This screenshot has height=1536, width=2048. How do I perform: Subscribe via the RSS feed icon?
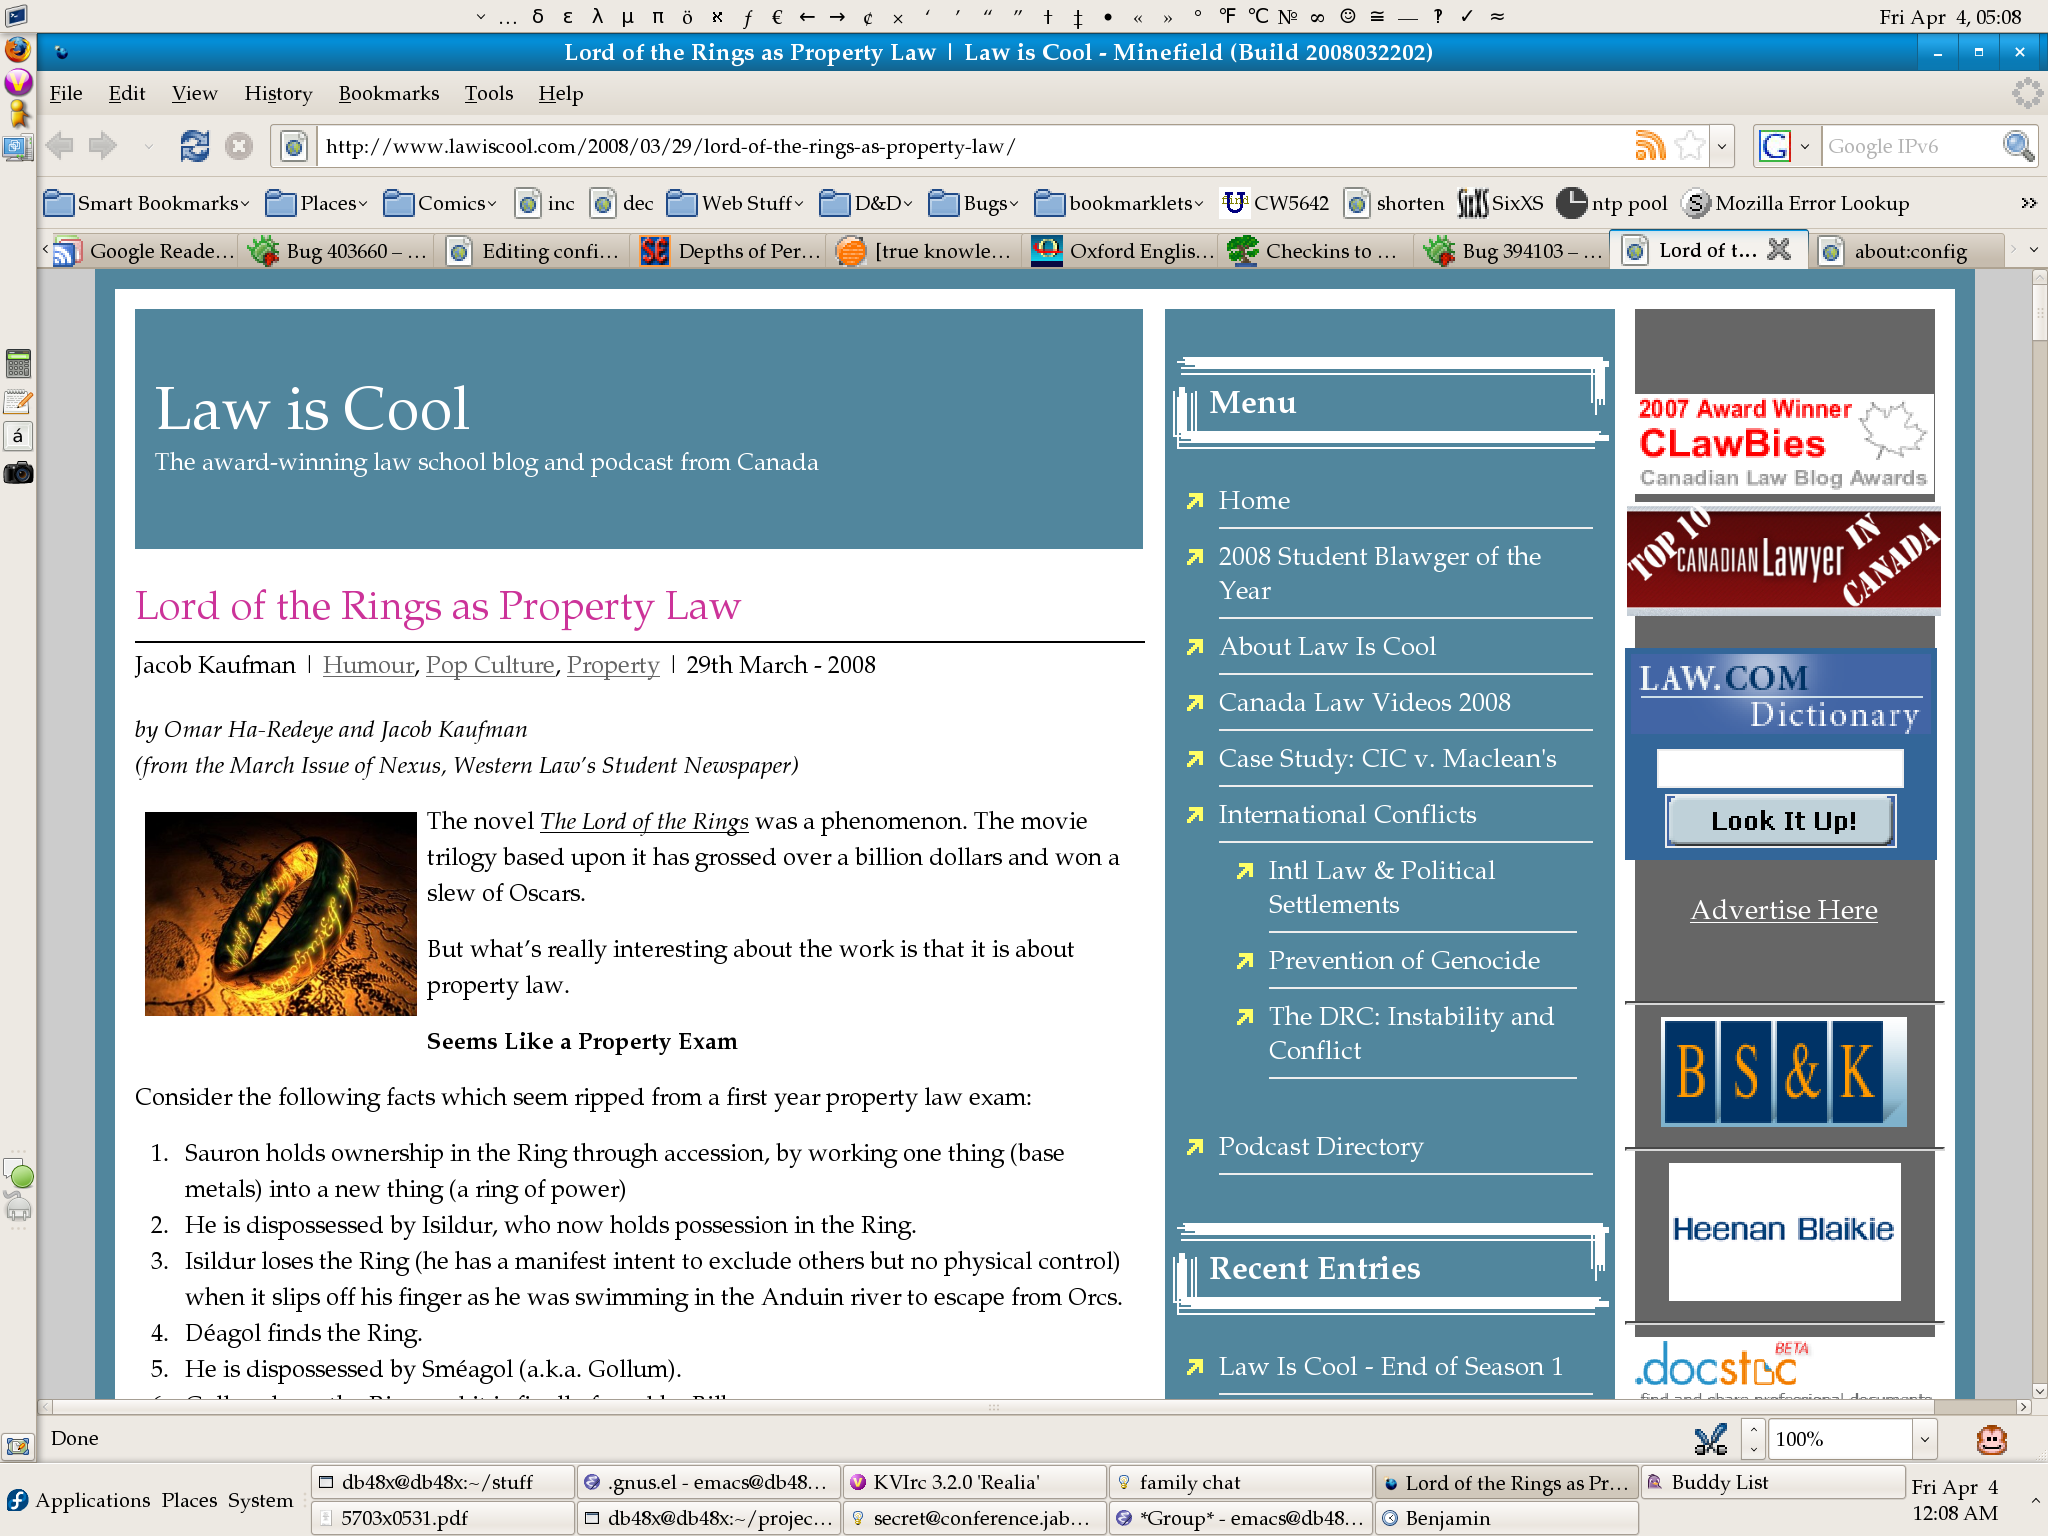(x=1650, y=146)
